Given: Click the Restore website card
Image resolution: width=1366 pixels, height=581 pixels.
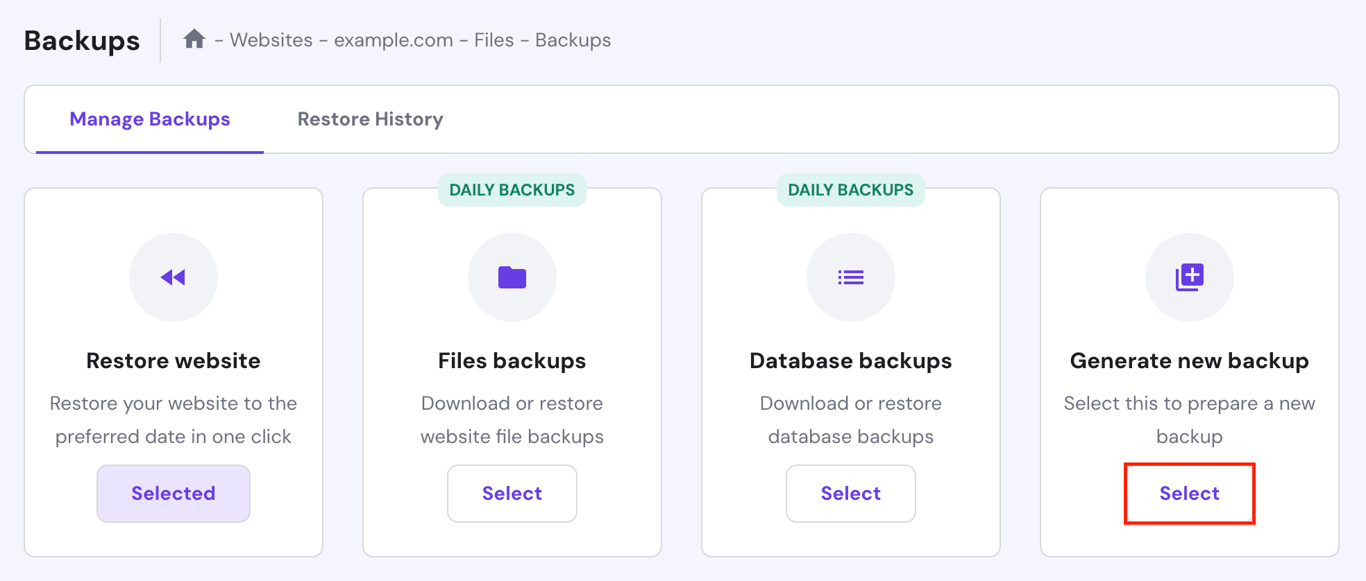Looking at the screenshot, I should (x=173, y=360).
